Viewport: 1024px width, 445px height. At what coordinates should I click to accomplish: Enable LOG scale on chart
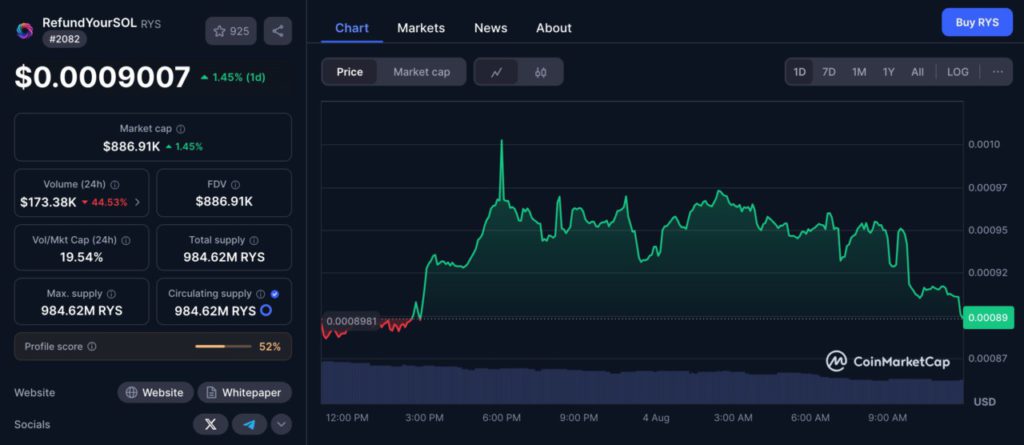coord(957,72)
